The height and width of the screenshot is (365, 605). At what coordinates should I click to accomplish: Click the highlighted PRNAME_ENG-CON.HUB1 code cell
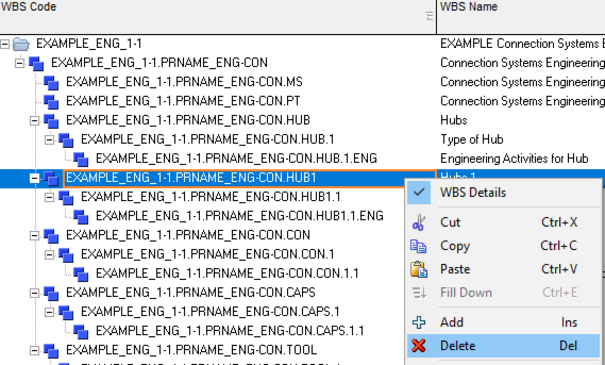pyautogui.click(x=250, y=178)
